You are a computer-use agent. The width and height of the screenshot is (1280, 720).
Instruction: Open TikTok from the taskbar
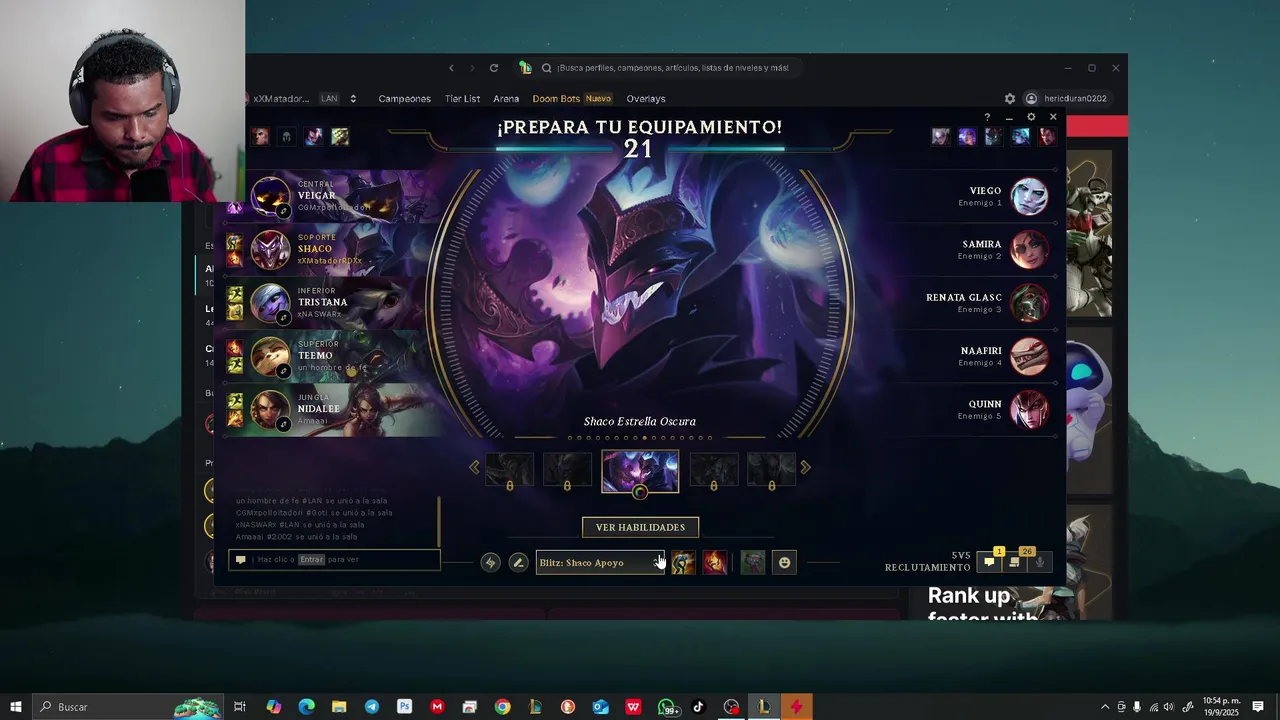[698, 707]
